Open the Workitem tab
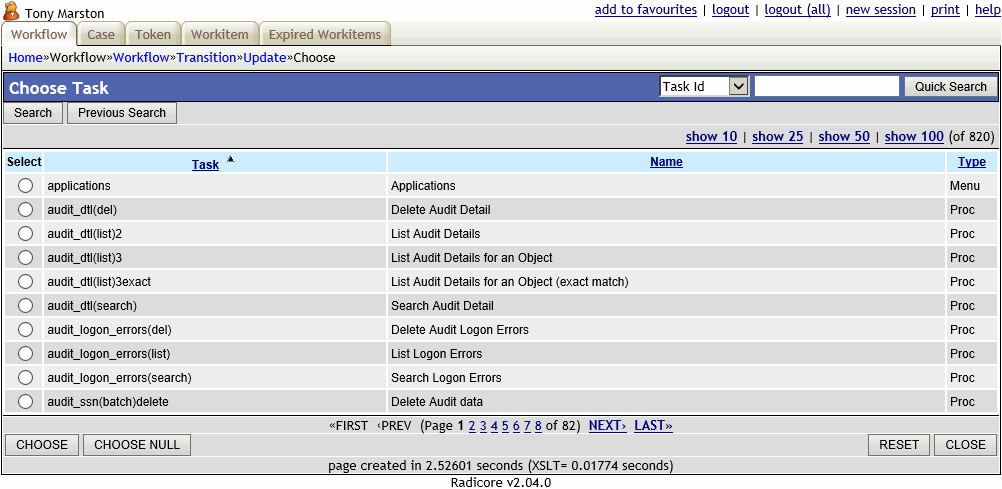Screen dimensions: 1002x489 pos(220,35)
